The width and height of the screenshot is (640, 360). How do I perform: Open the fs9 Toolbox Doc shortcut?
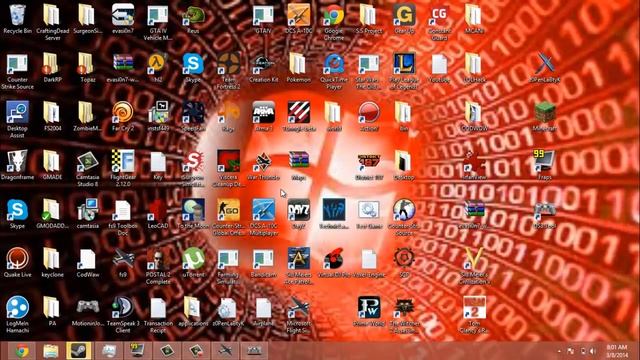click(x=122, y=217)
